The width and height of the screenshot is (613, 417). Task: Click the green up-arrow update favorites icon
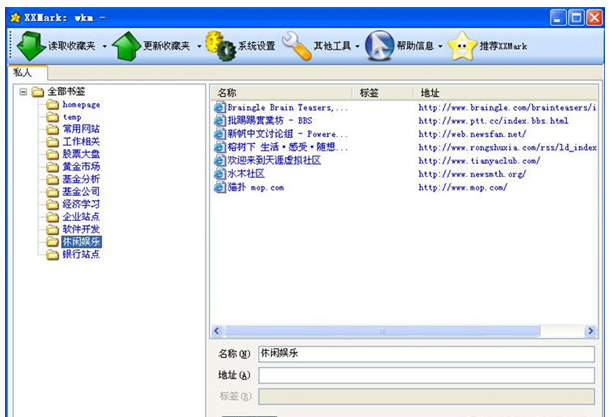click(126, 46)
